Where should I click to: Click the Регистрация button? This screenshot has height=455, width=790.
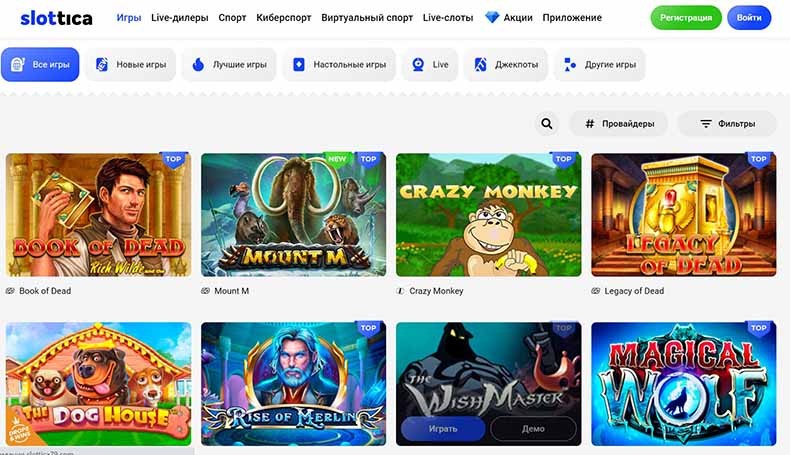686,18
